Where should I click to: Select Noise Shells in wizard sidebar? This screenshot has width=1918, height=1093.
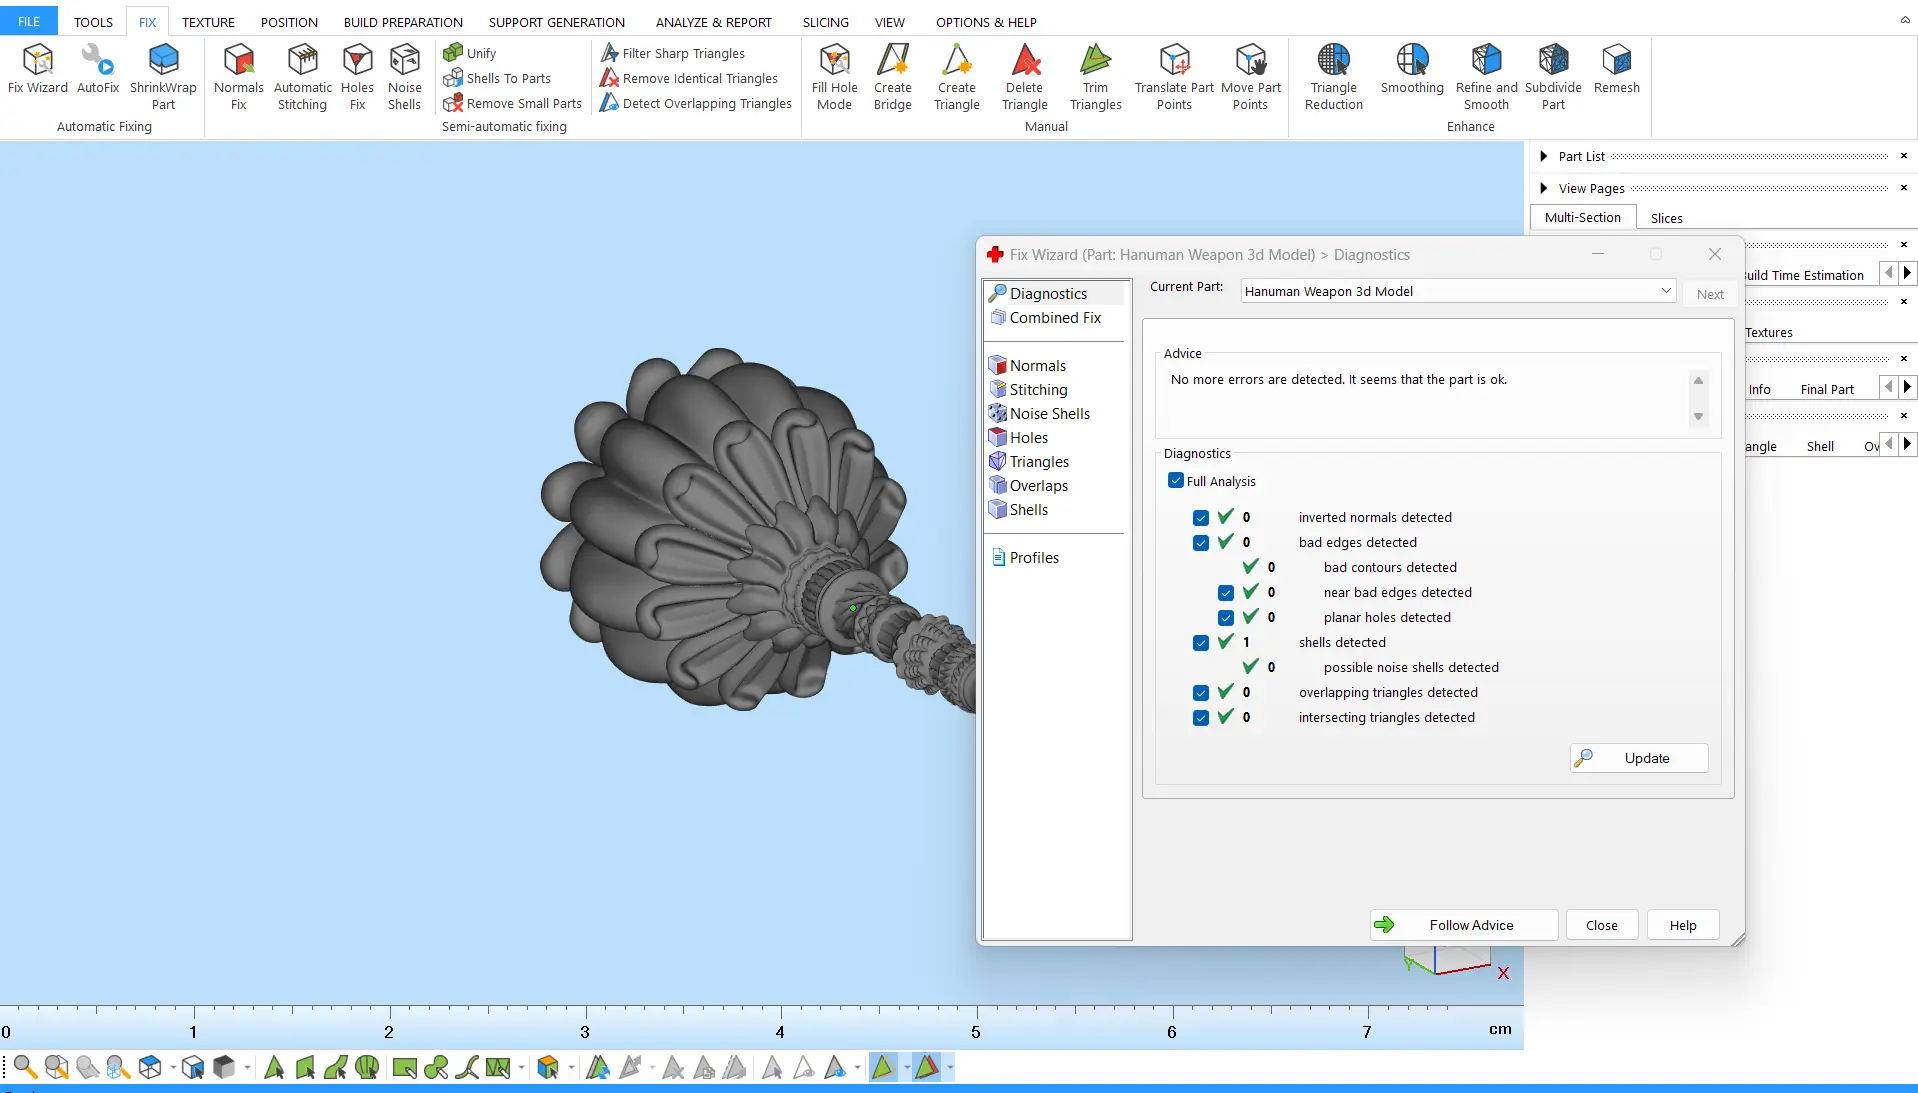[x=1049, y=414]
